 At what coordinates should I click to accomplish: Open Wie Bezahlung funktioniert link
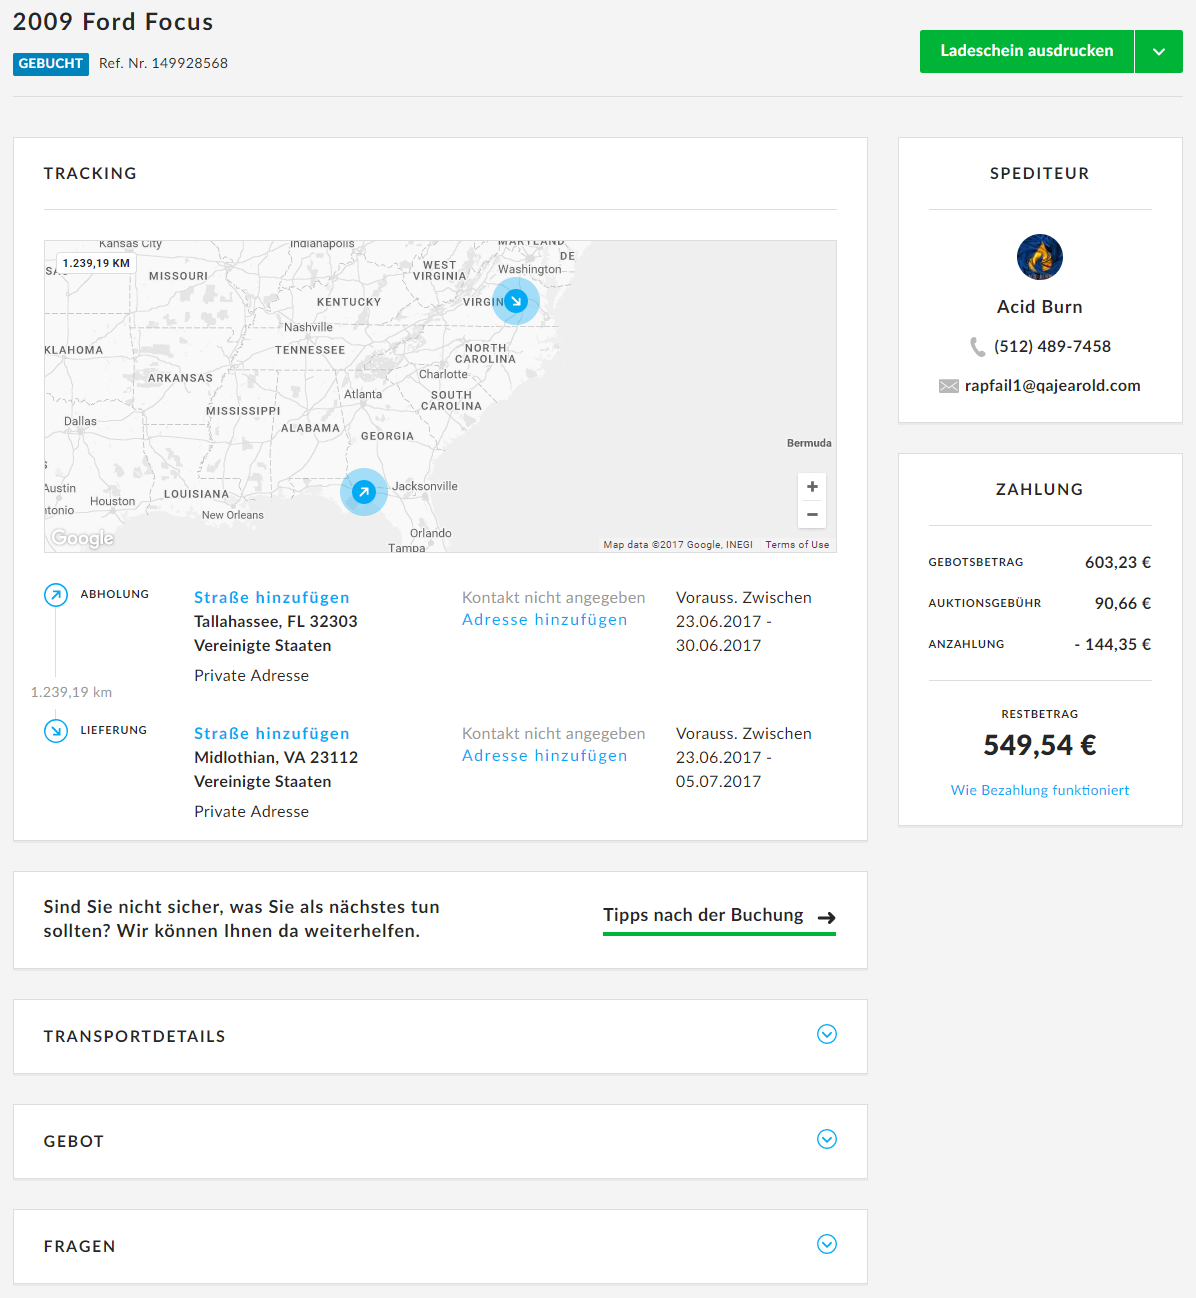click(x=1040, y=790)
